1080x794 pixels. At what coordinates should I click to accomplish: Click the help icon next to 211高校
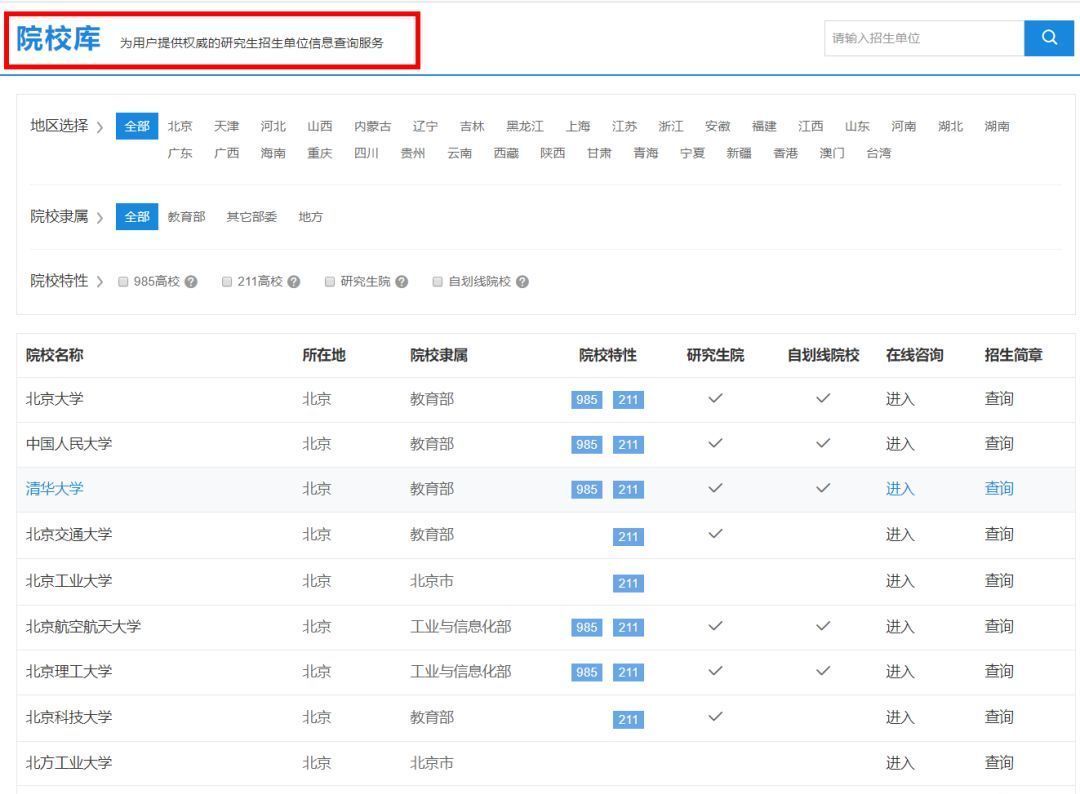[x=293, y=281]
